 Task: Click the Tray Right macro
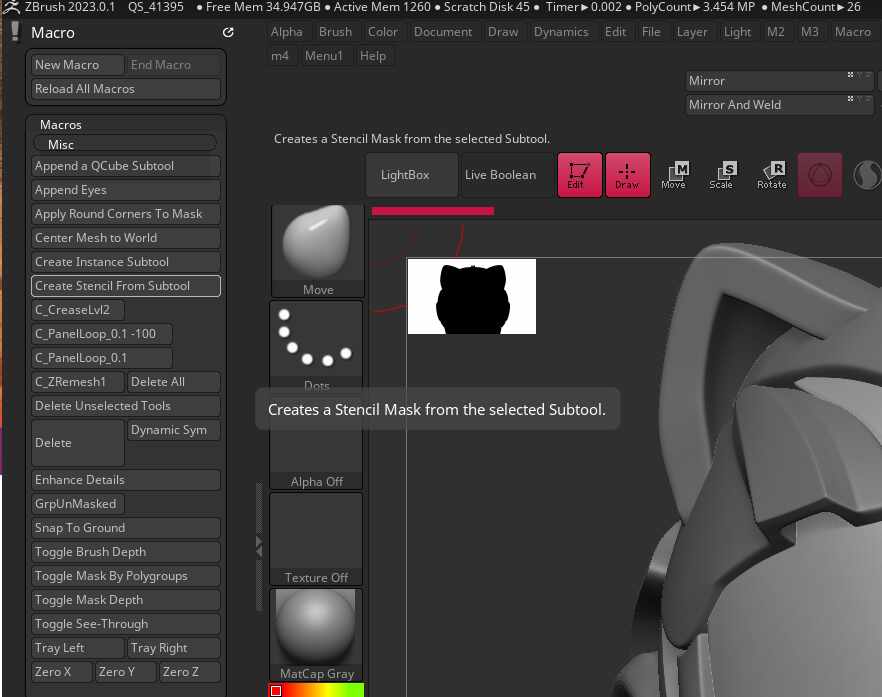click(x=174, y=648)
